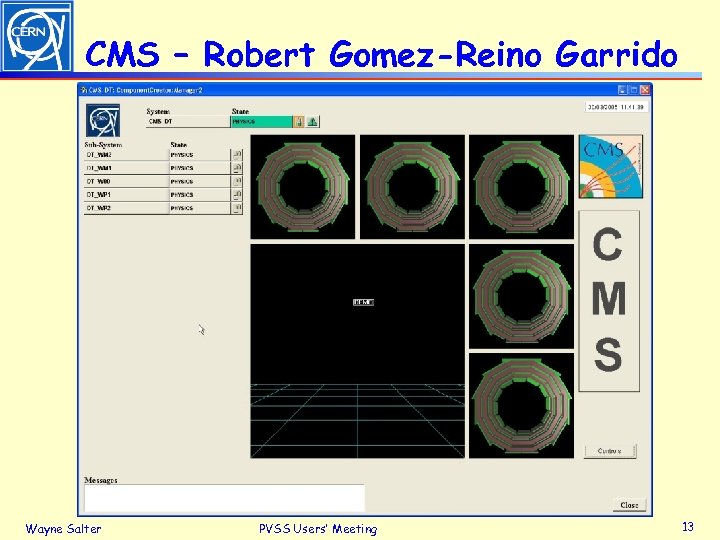Screen dimensions: 720x540
Task: Click the lock icon on the DT_W00 row
Action: click(237, 181)
